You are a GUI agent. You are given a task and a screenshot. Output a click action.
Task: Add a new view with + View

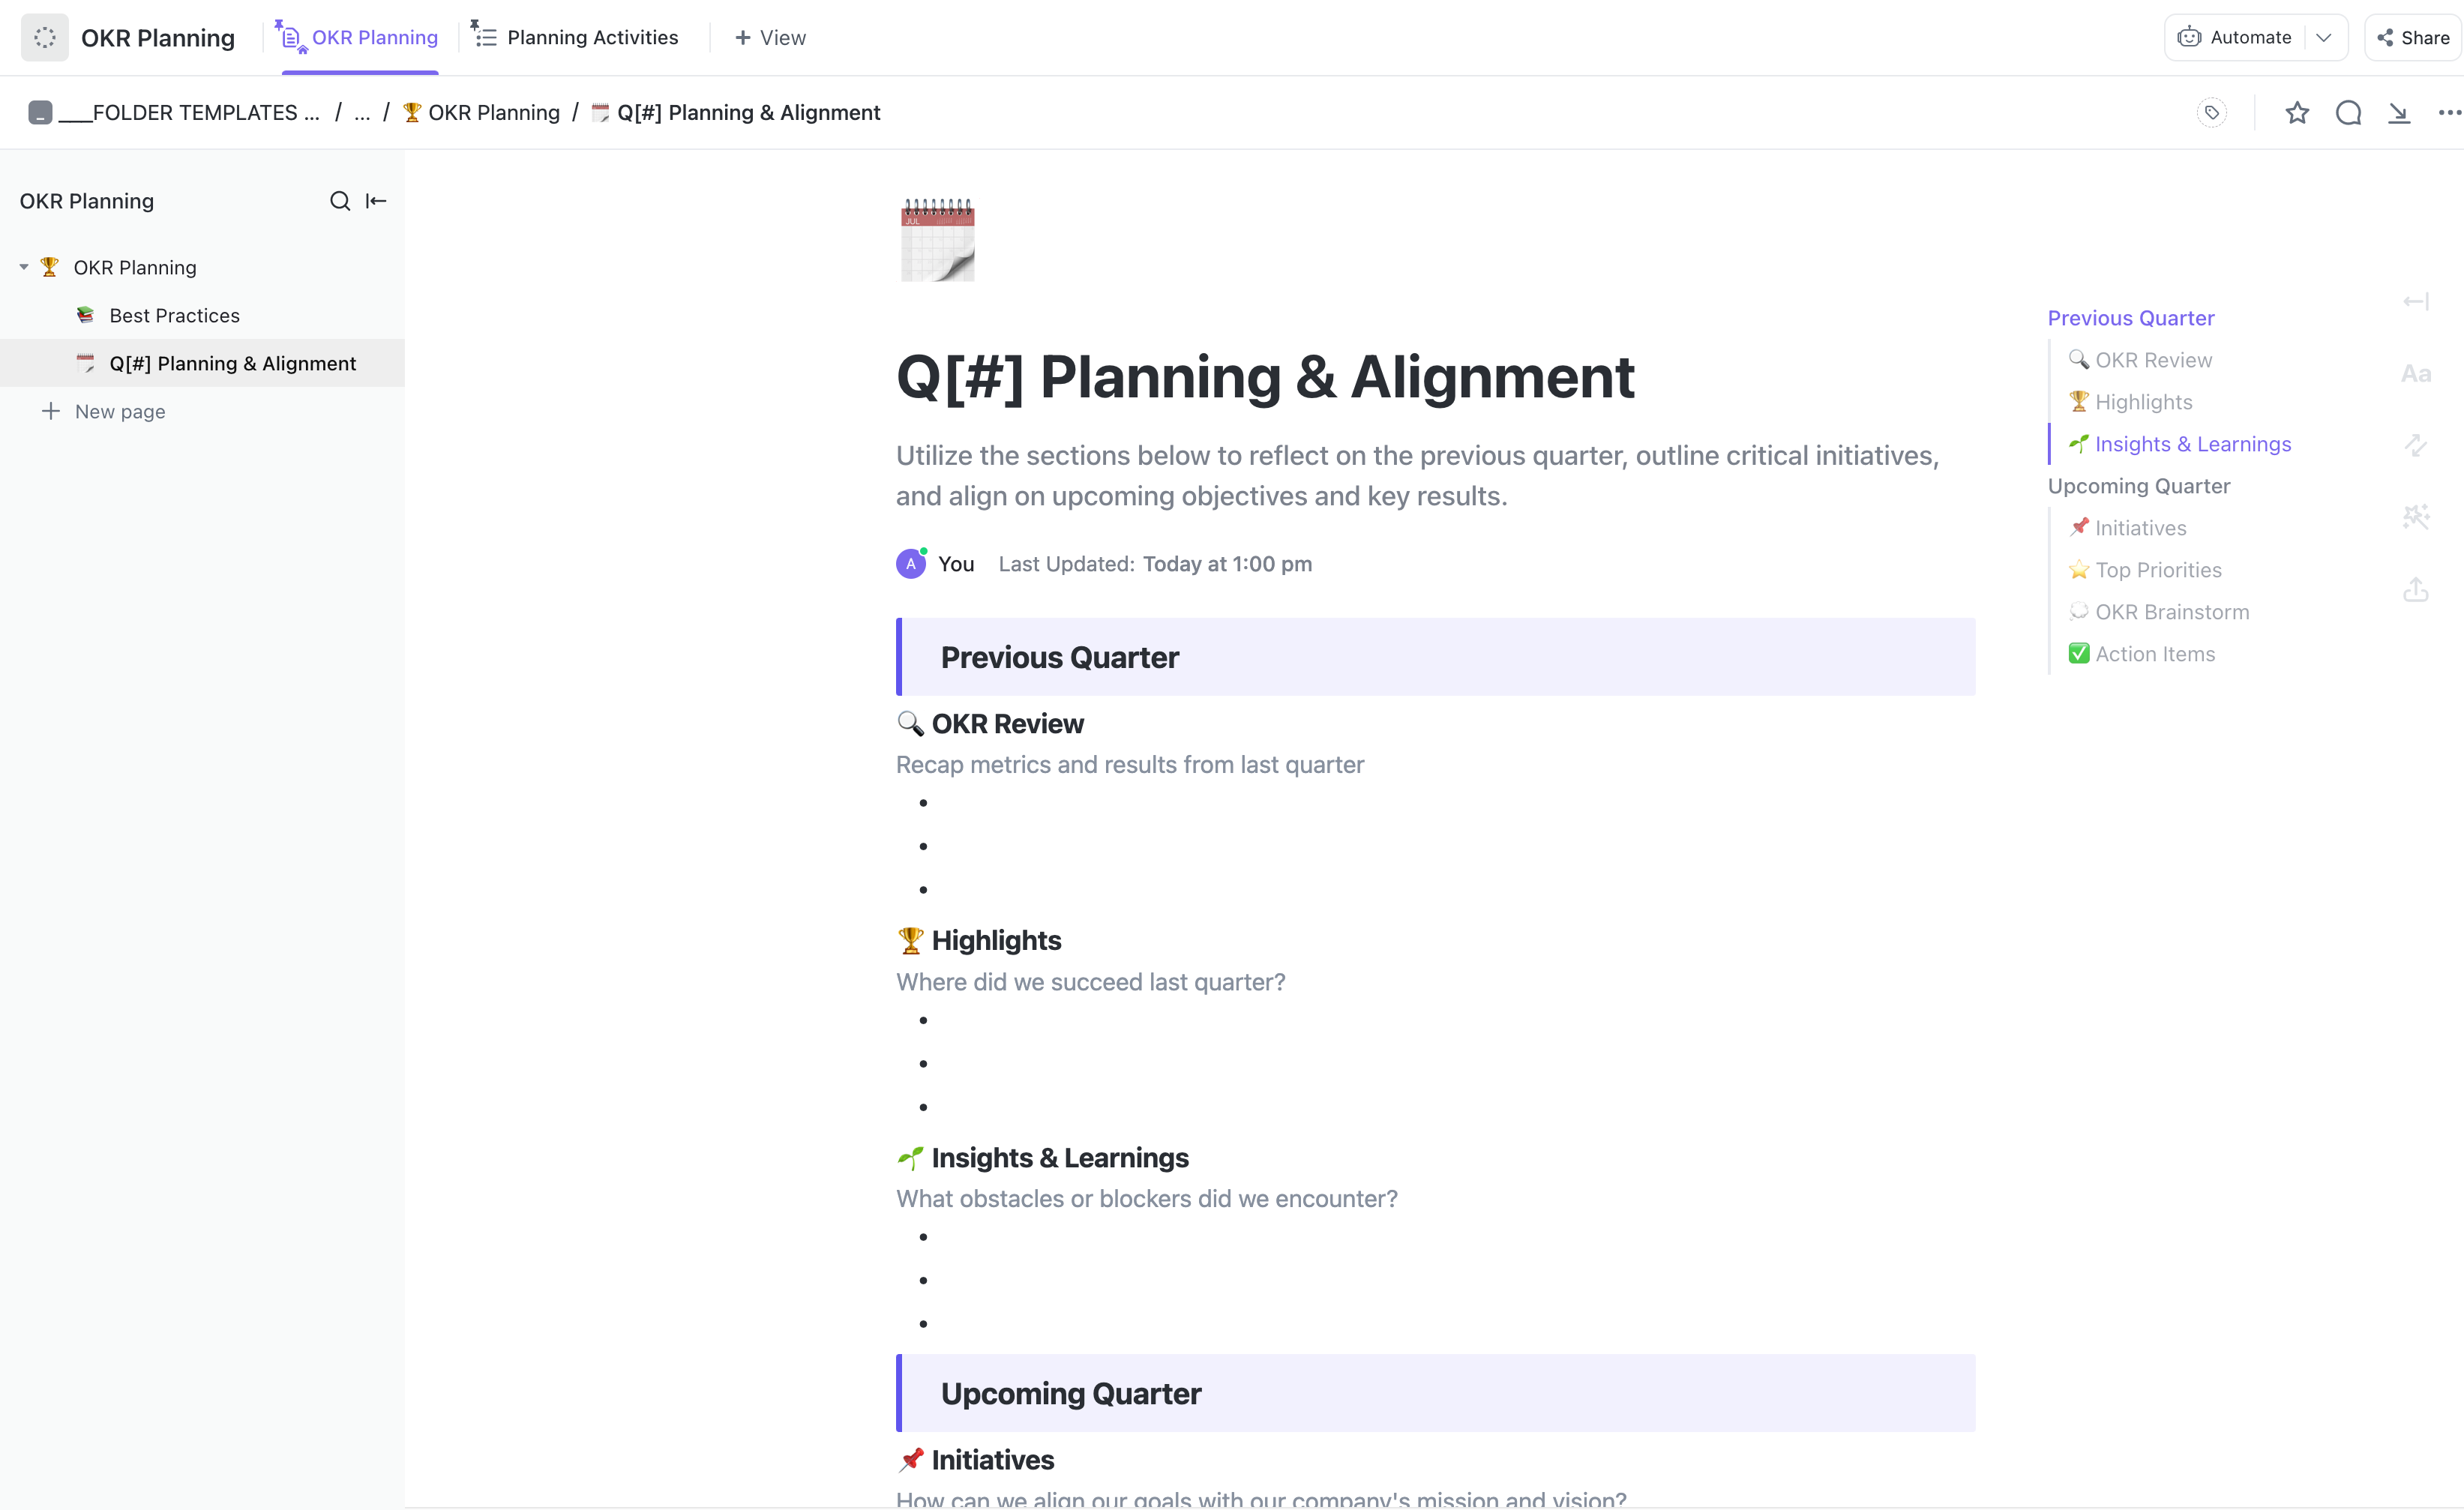point(770,38)
